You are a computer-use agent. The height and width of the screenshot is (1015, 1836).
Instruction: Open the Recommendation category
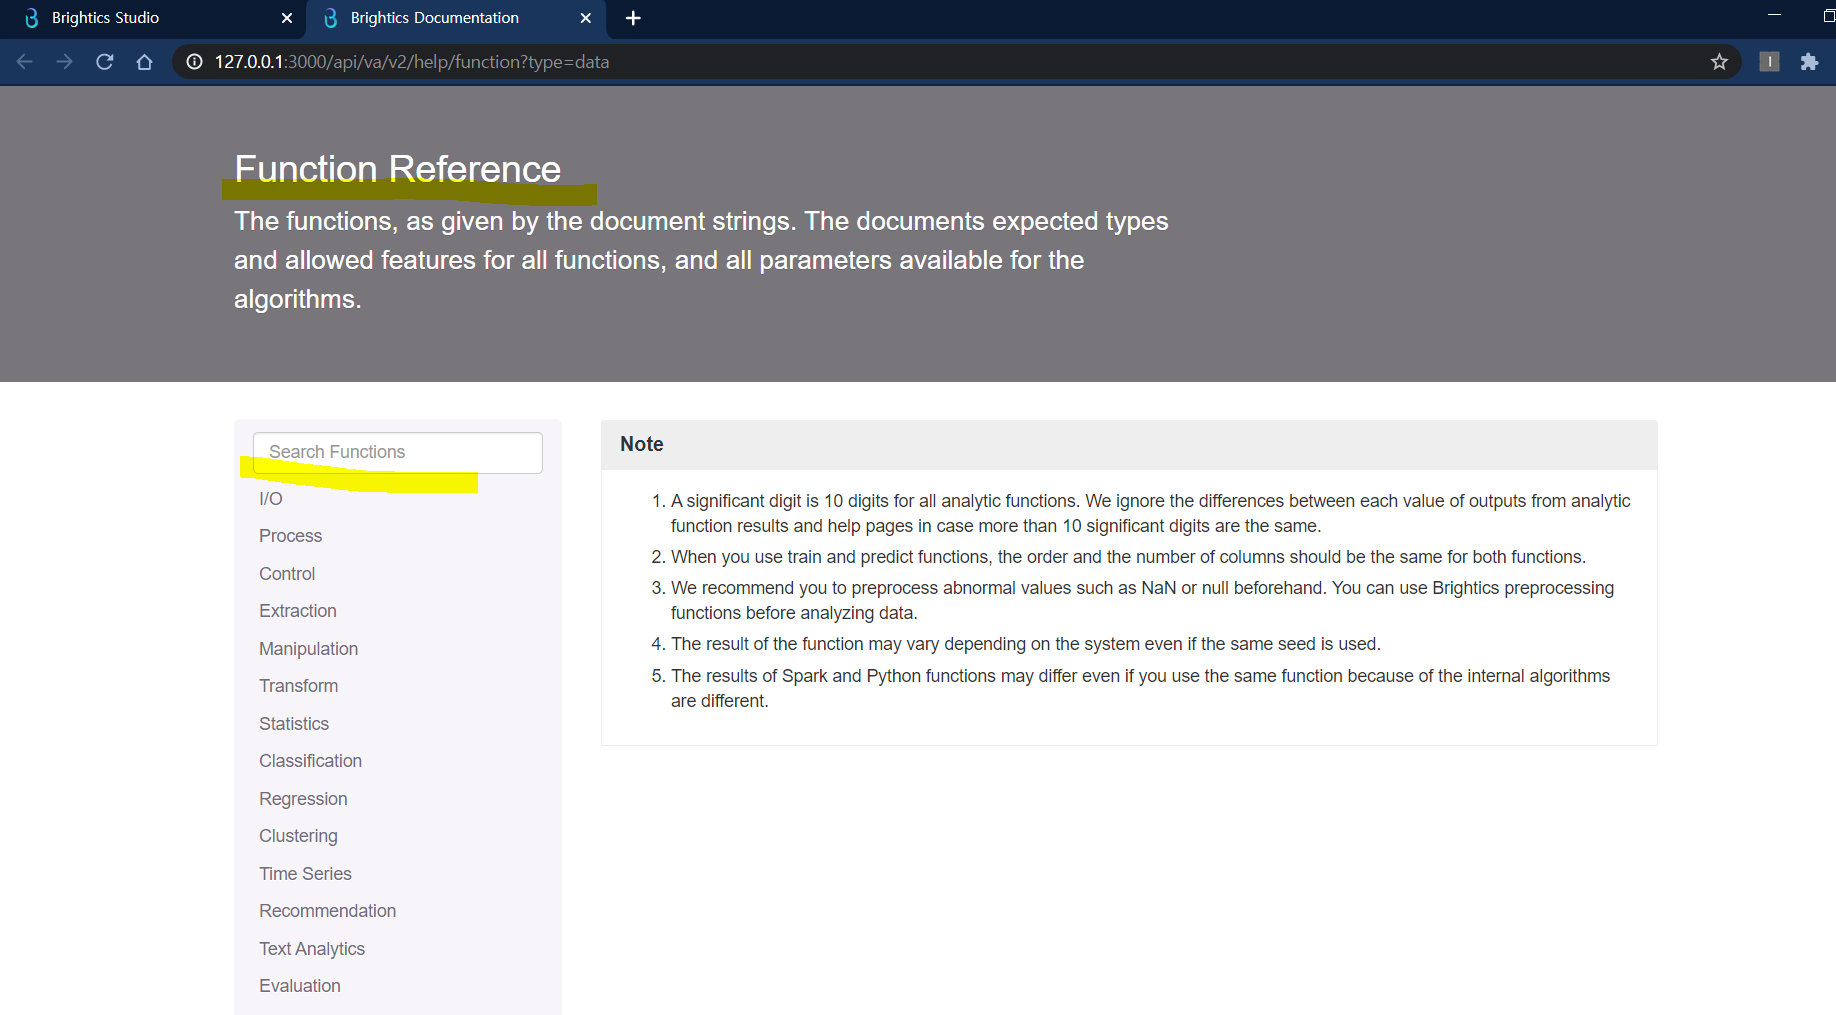(x=327, y=911)
